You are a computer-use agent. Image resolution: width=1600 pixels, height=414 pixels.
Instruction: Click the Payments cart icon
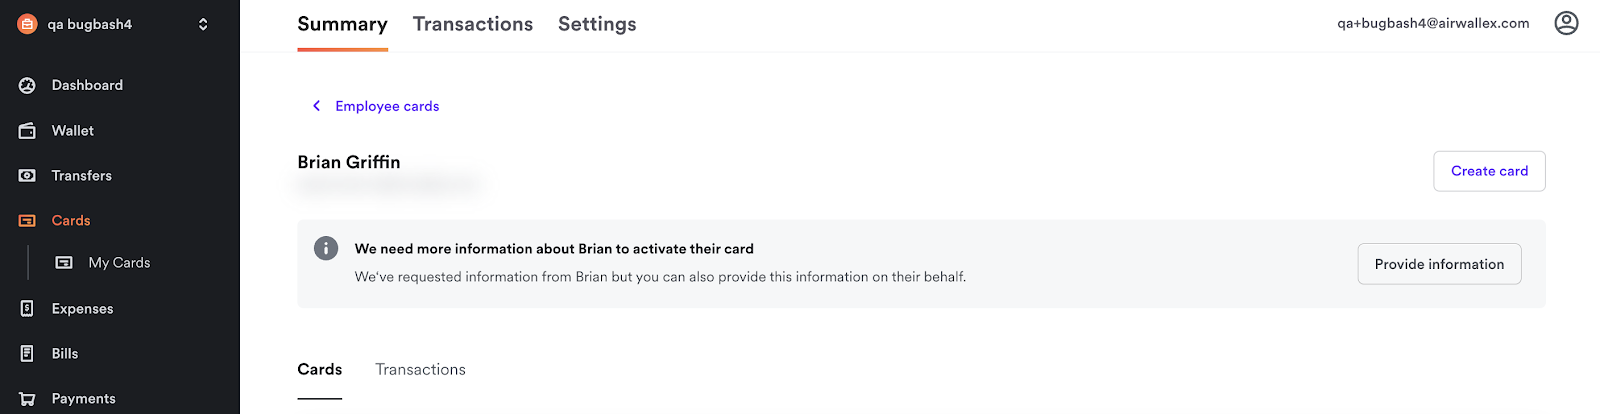click(27, 399)
